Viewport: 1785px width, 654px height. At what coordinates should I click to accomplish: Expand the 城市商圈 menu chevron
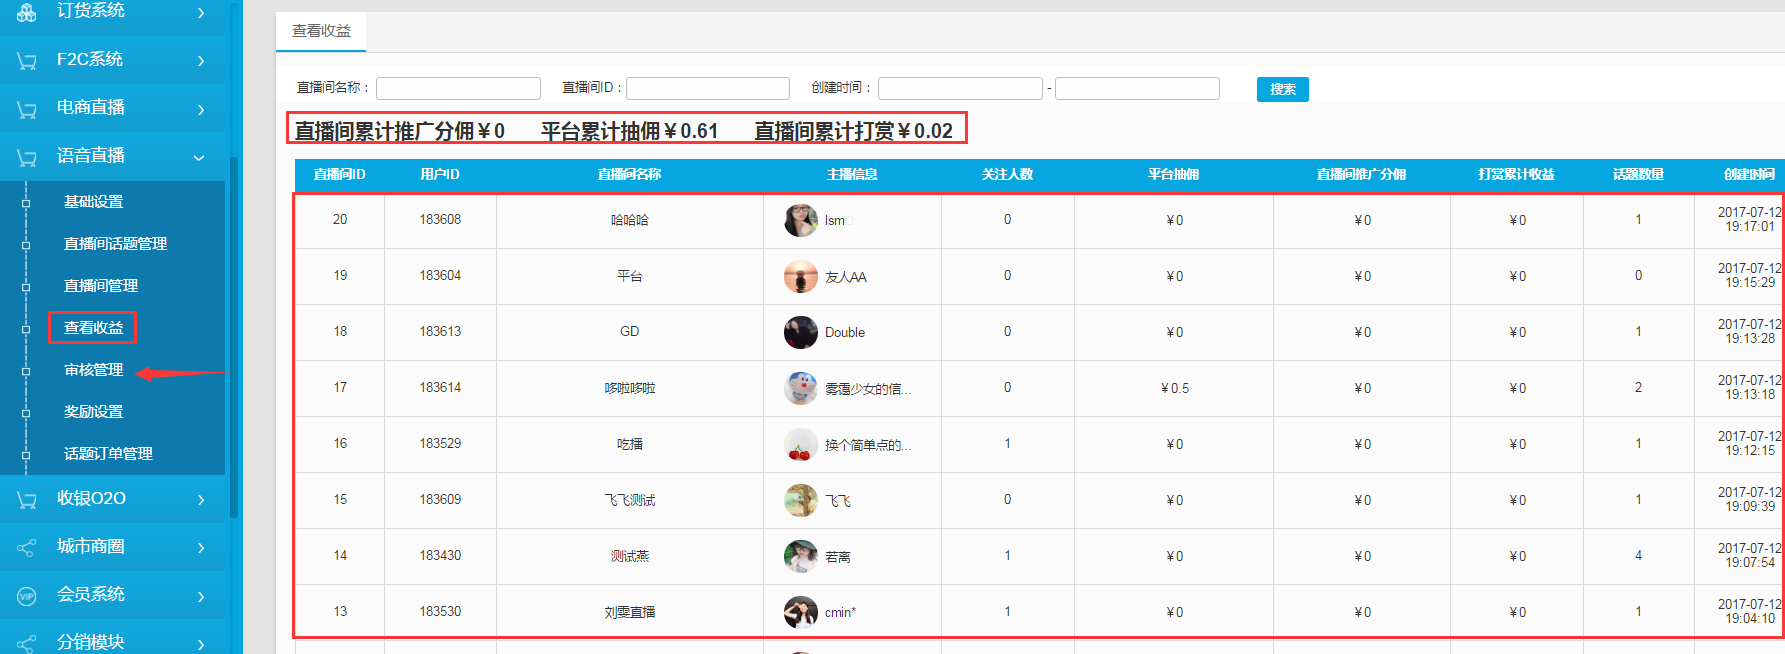coord(201,547)
